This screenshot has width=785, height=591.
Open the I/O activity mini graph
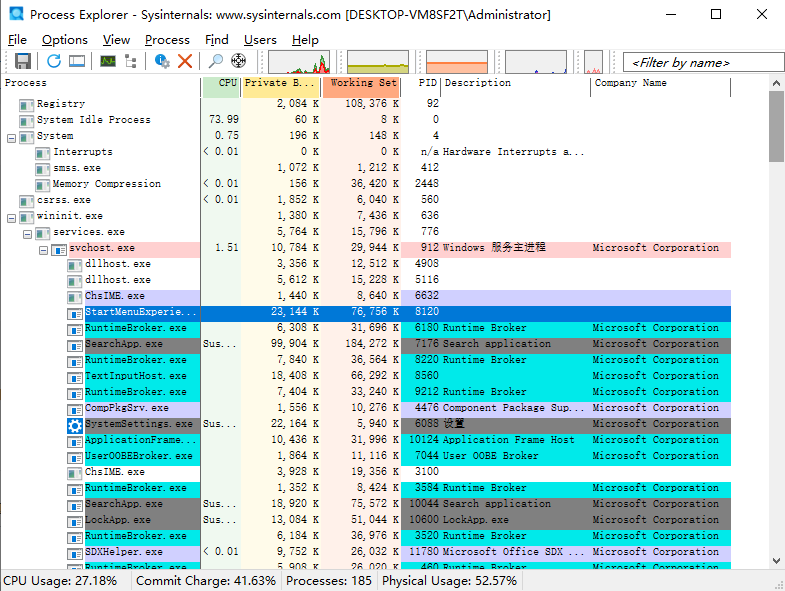[x=536, y=62]
